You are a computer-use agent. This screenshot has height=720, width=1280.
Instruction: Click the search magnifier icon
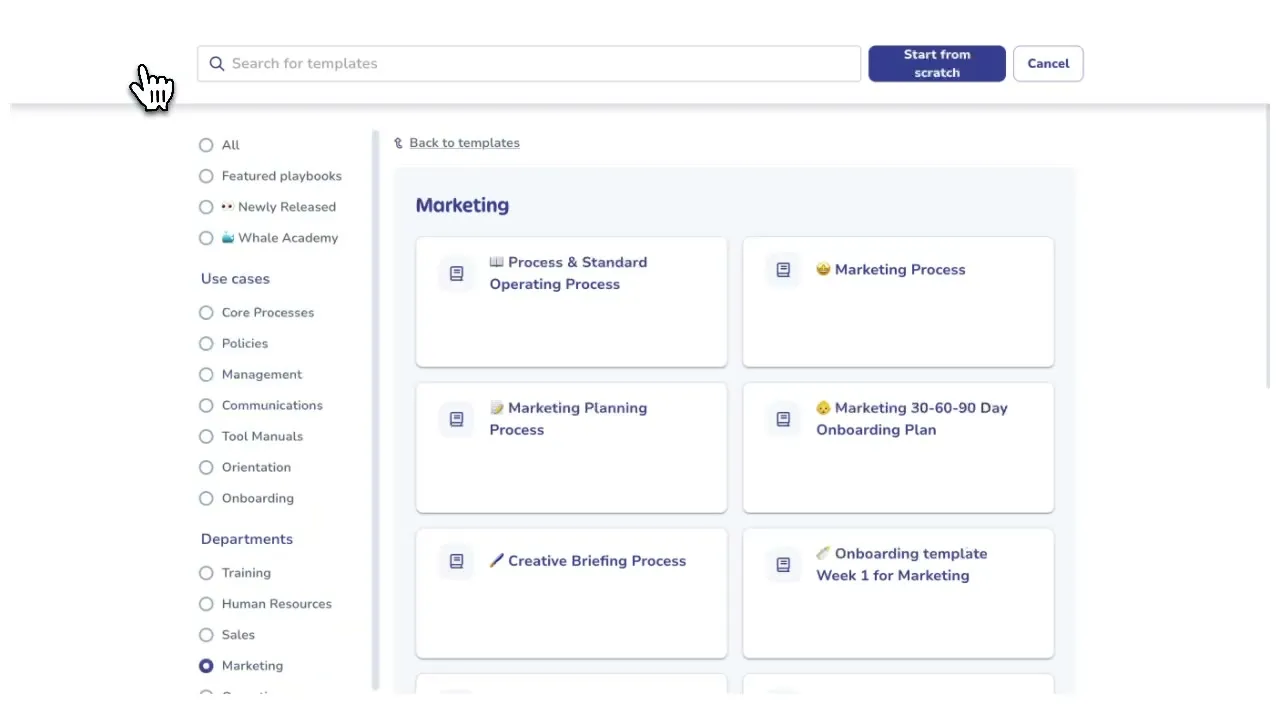(x=217, y=64)
